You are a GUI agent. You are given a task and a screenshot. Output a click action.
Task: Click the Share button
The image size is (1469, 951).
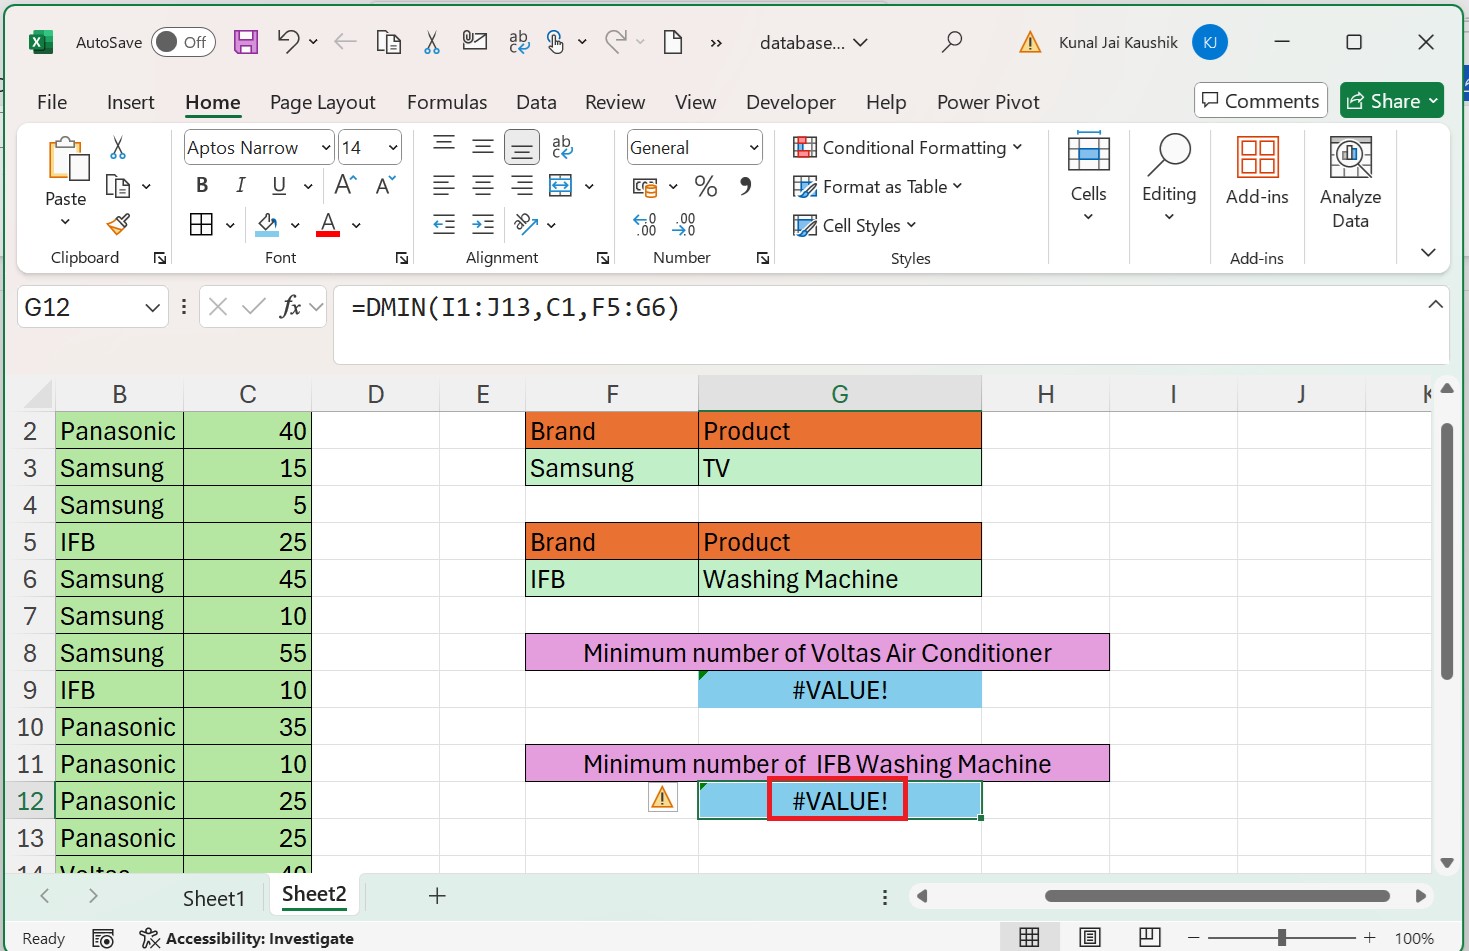(x=1392, y=101)
